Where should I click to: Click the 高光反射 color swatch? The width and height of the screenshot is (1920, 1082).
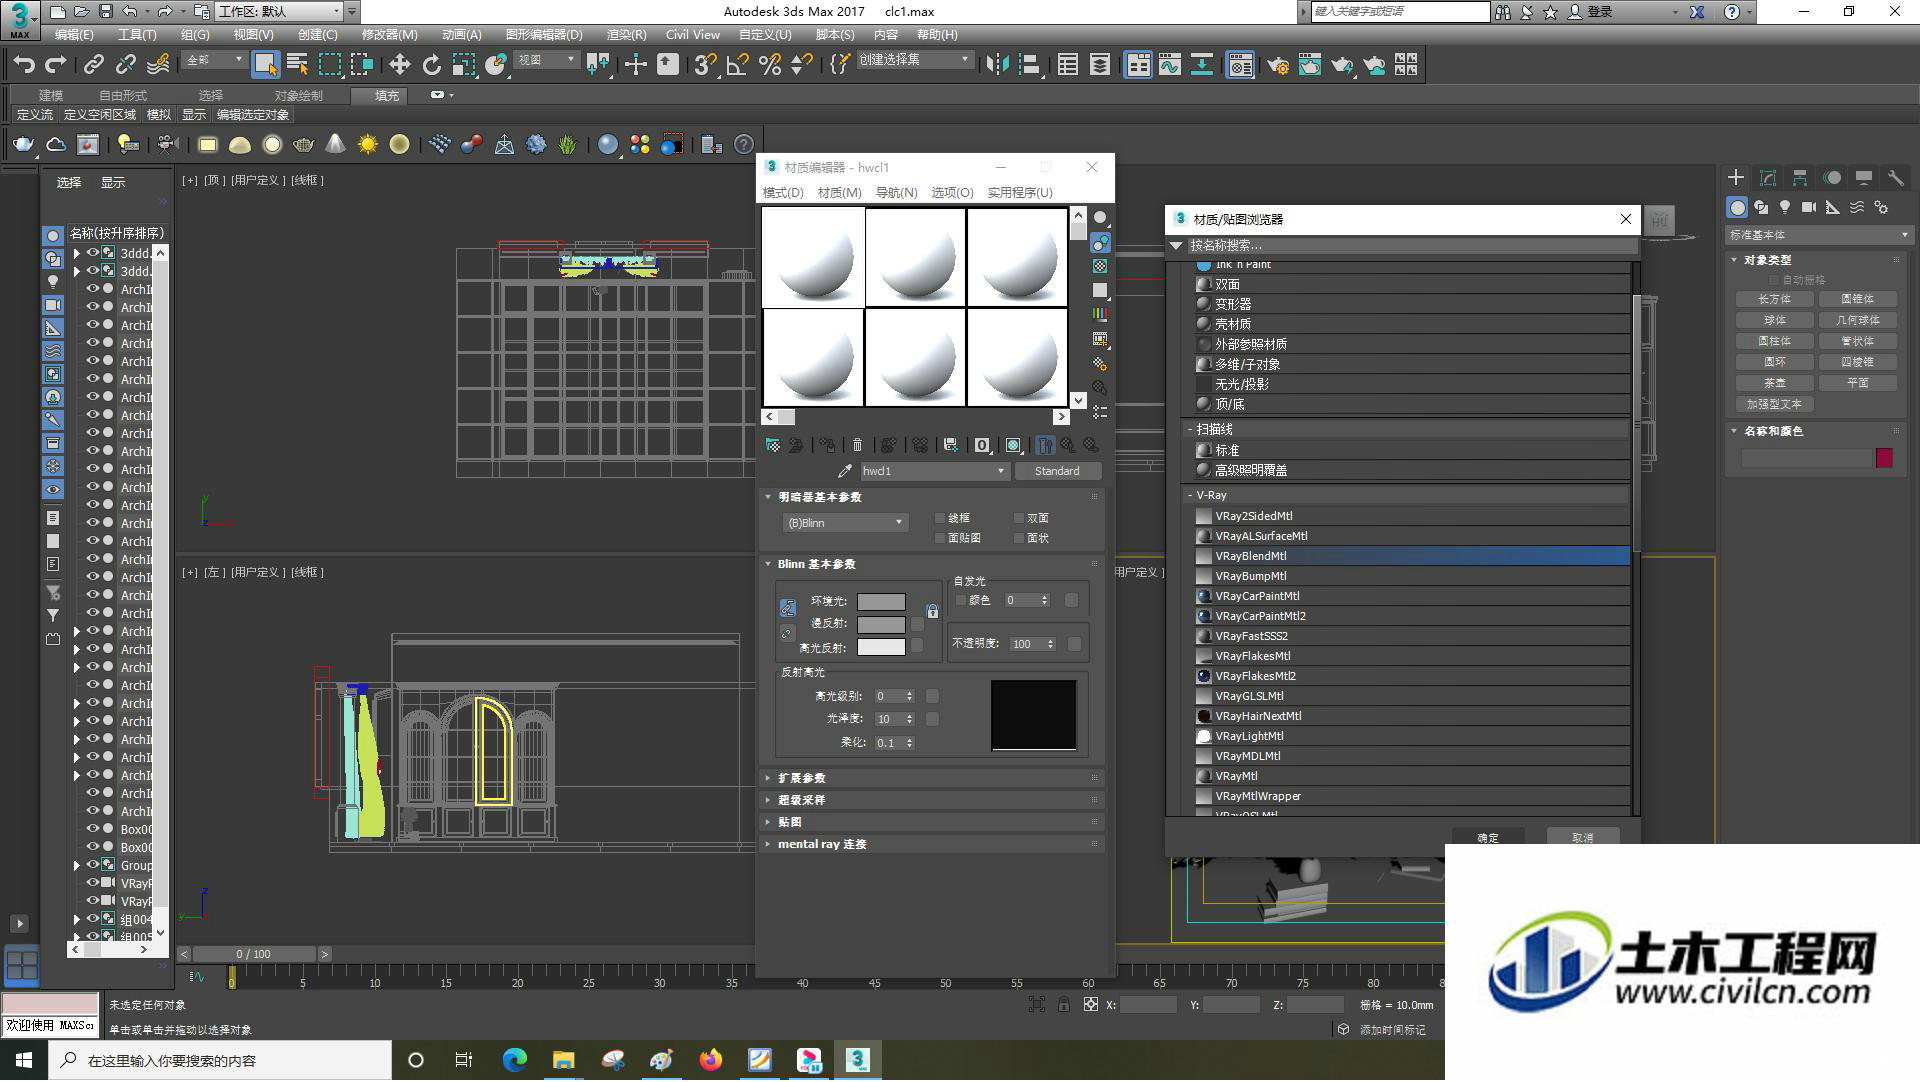pyautogui.click(x=881, y=648)
